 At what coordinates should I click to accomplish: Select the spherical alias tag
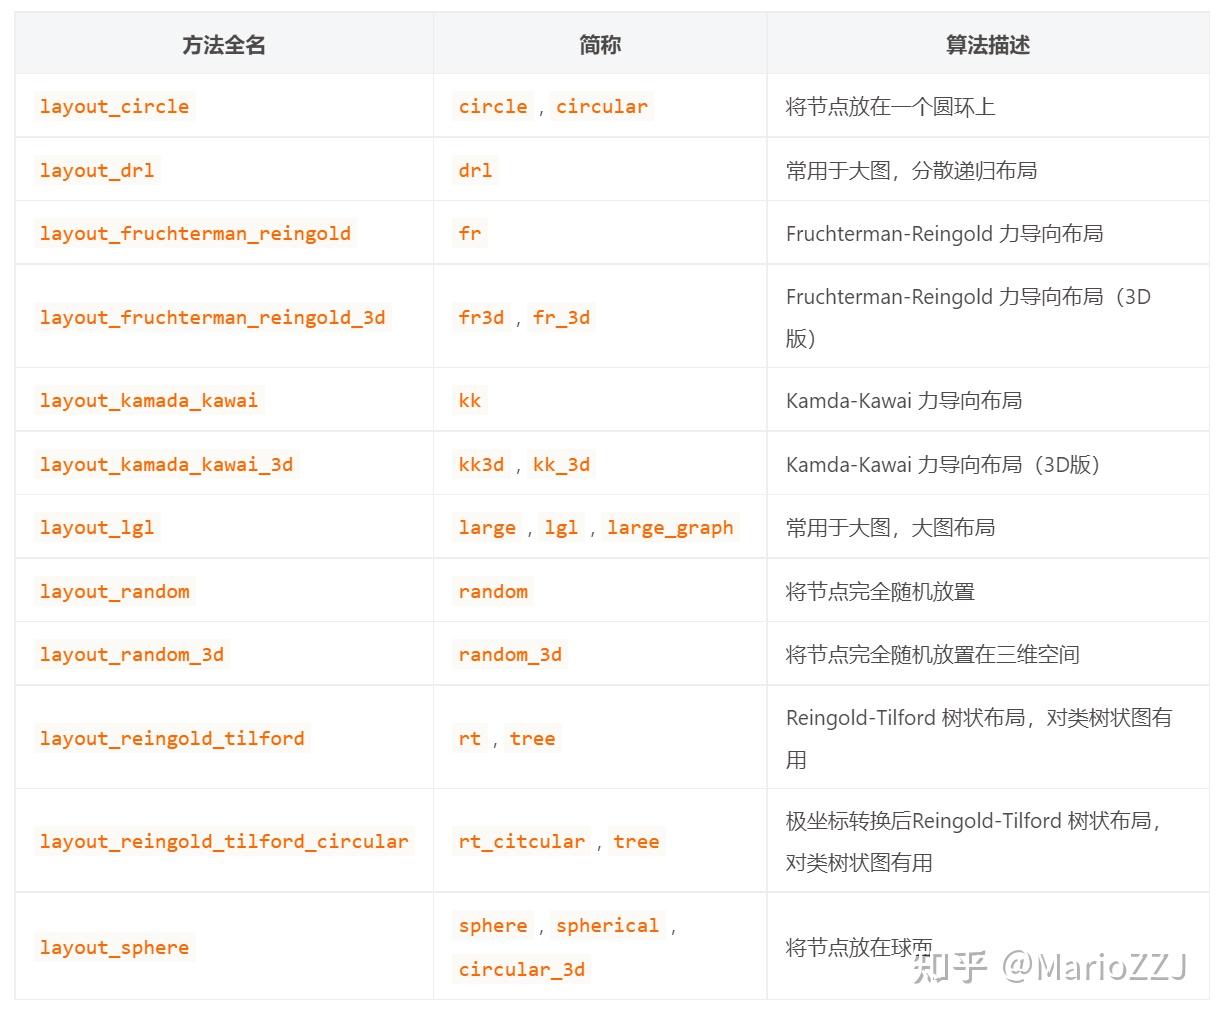point(608,925)
